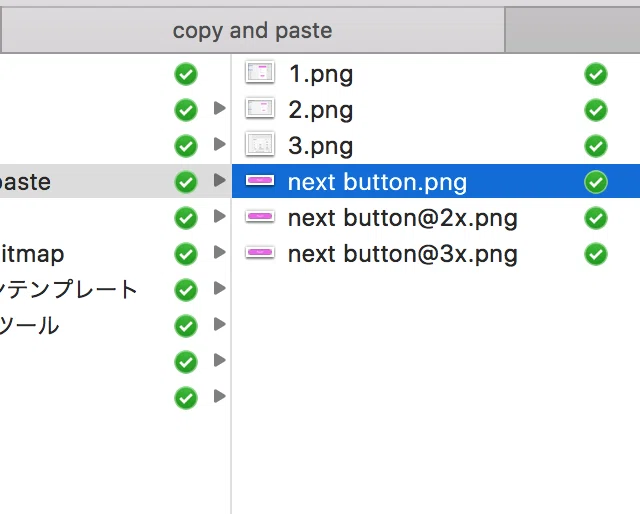This screenshot has height=514, width=640.
Task: Click the sync checkmark beside next button@2x.png
Action: click(x=596, y=218)
